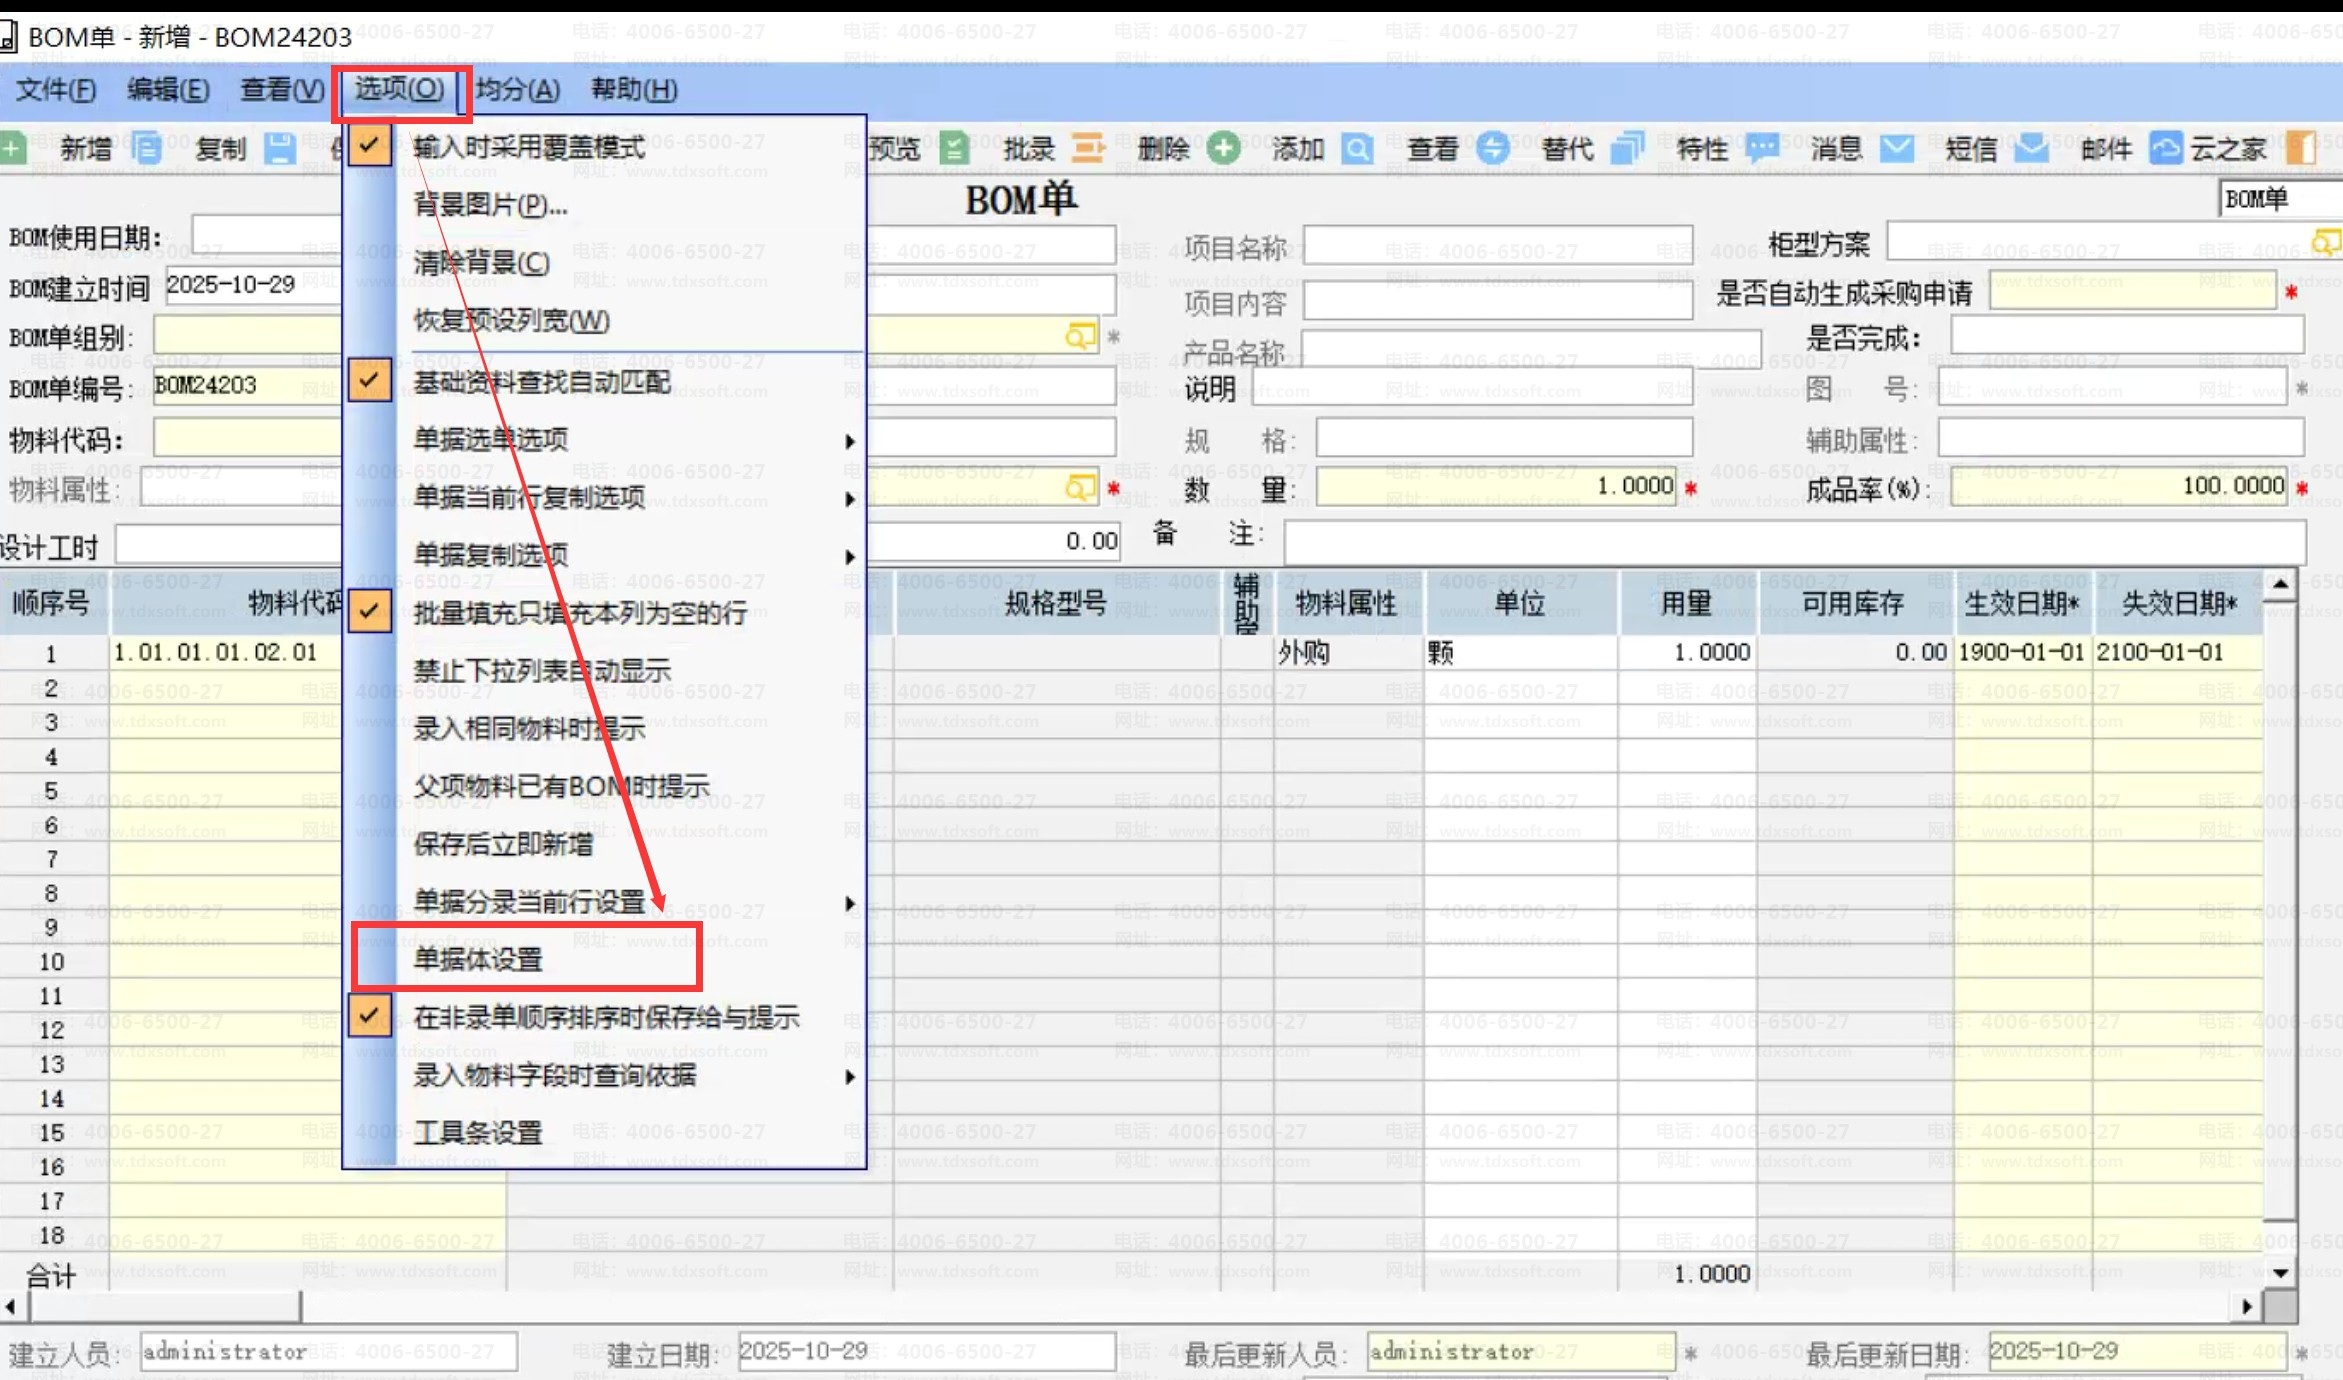Click the envelope icon beside 短信

point(1897,148)
